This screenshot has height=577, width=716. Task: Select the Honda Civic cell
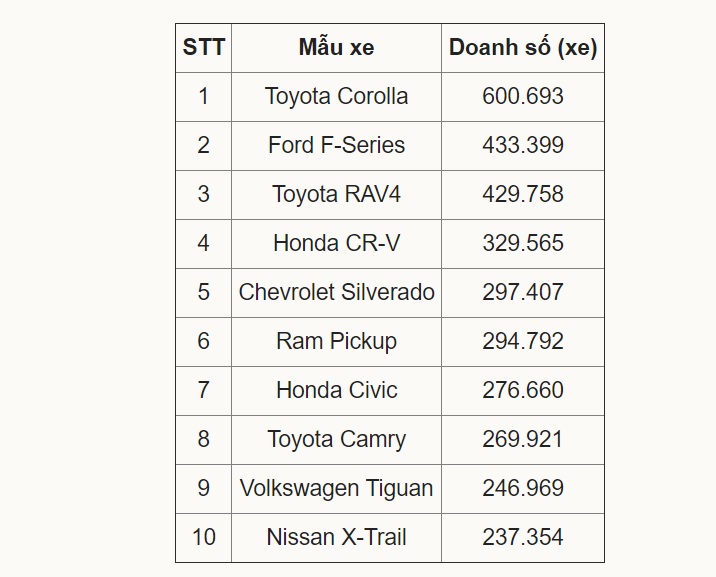[336, 390]
